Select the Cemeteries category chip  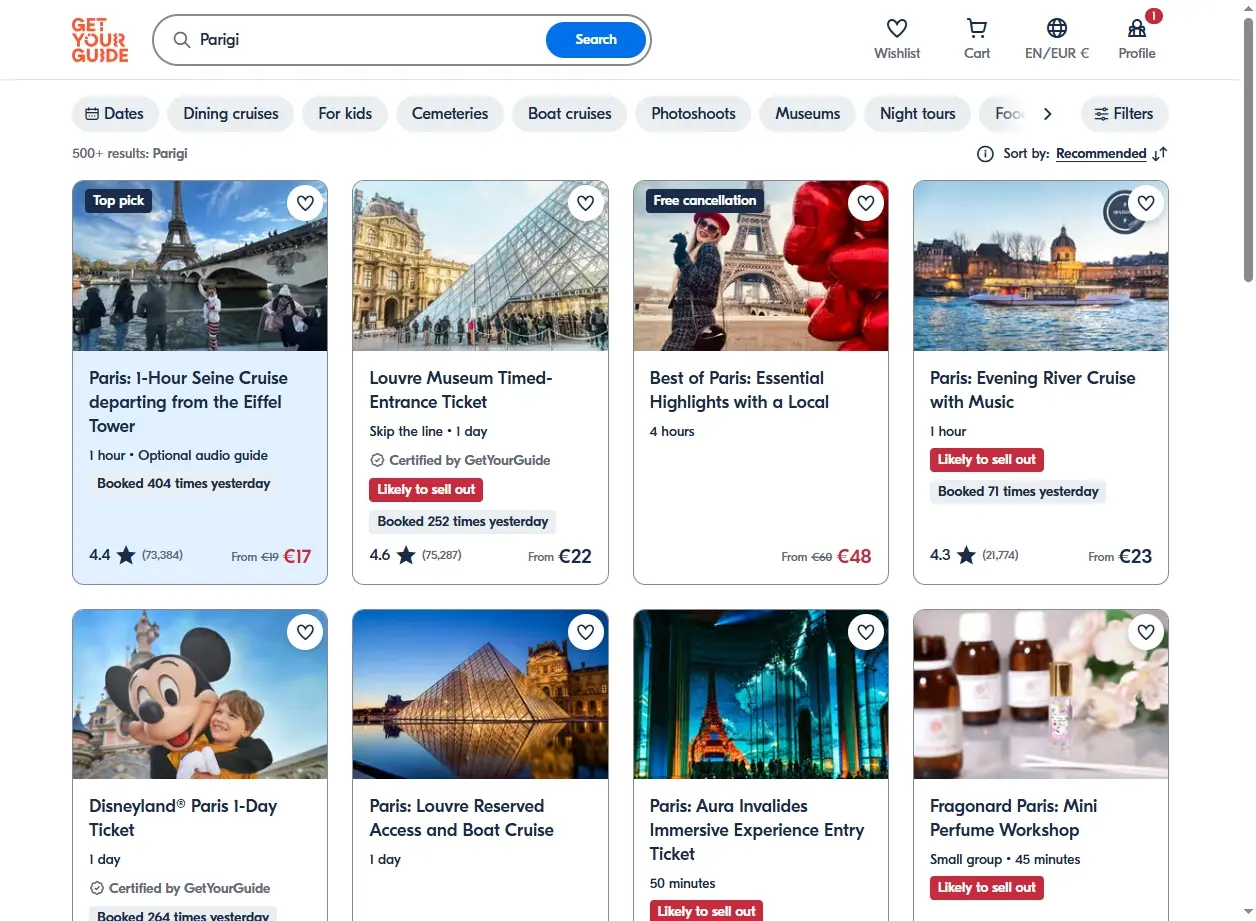coord(450,114)
